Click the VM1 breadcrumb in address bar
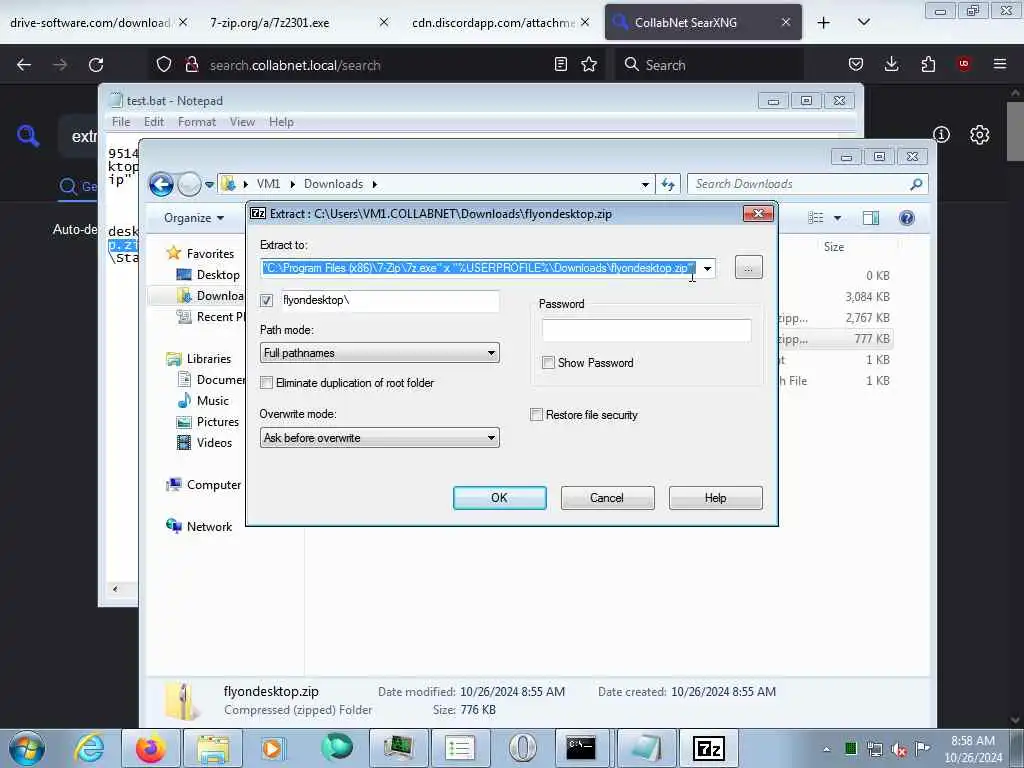This screenshot has height=768, width=1024. (268, 184)
